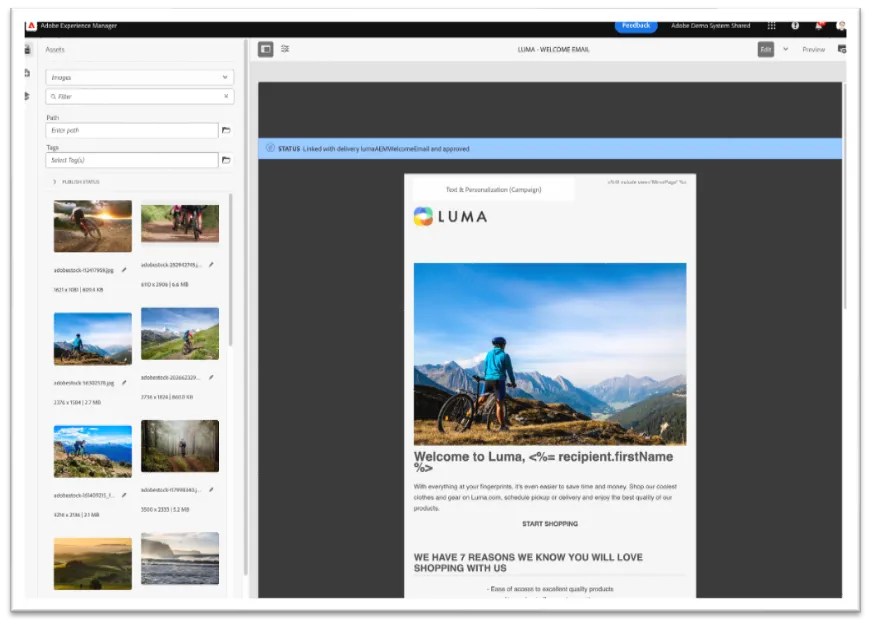Click the Luma logo in the email
Screen dimensions: 872x626
click(x=450, y=216)
